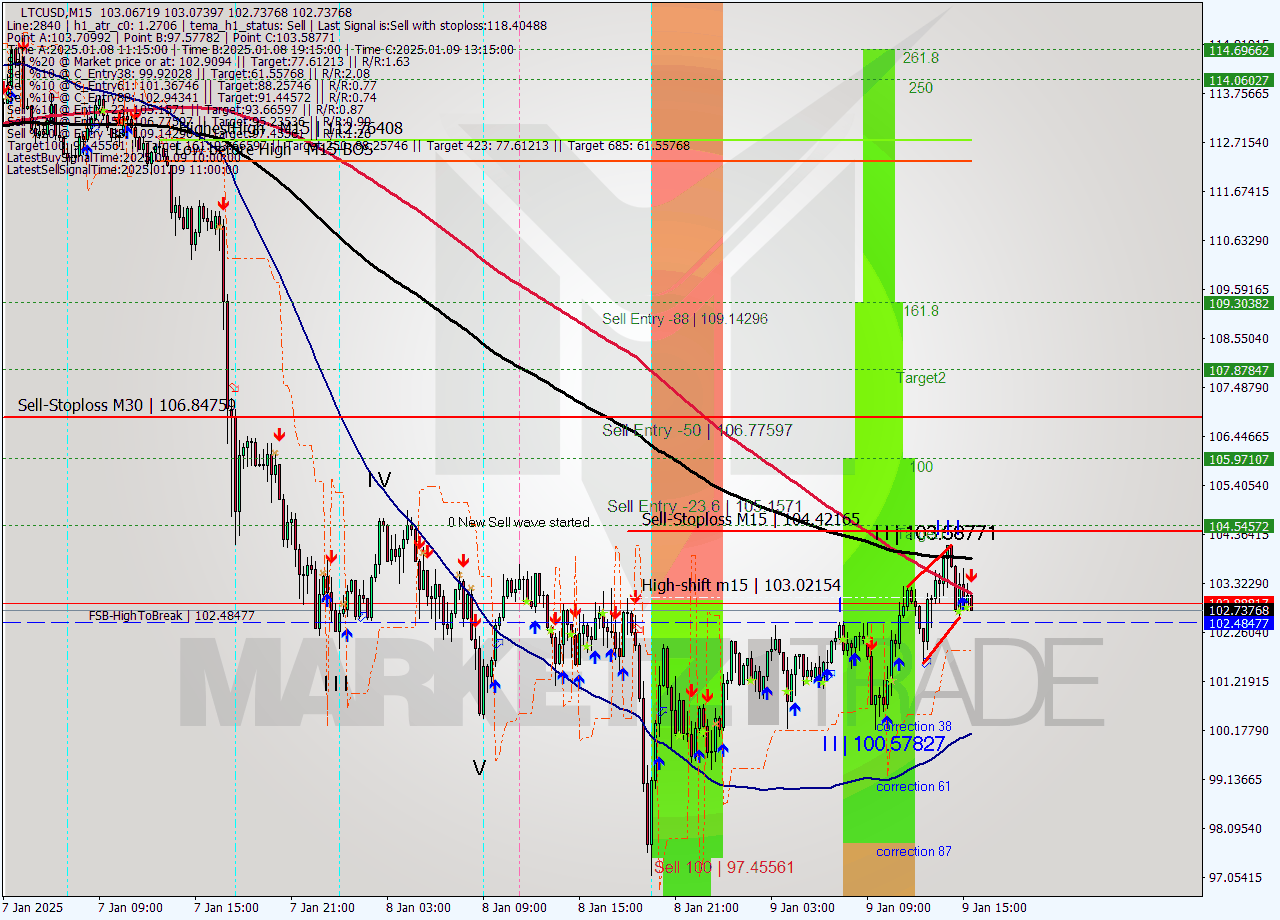1280x920 pixels.
Task: Click the 114.69662 price tag on axis
Action: pos(1240,49)
